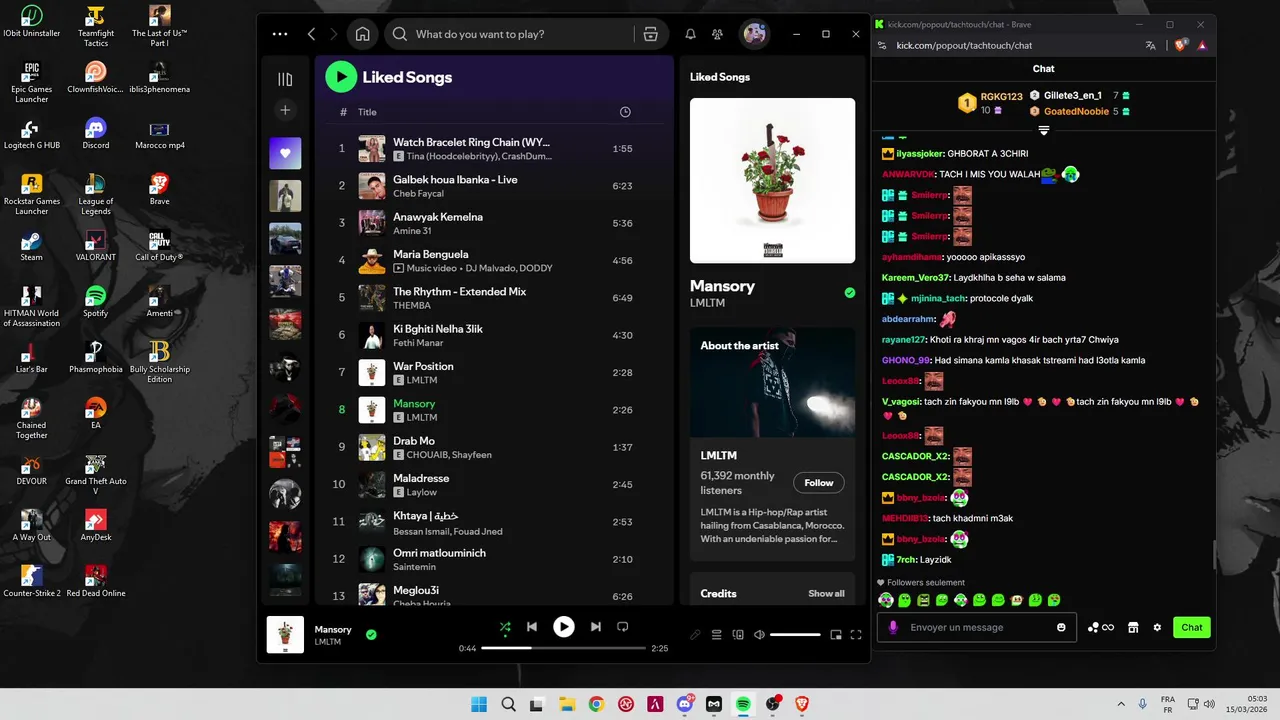Open the 'About the artist' image card

[772, 383]
